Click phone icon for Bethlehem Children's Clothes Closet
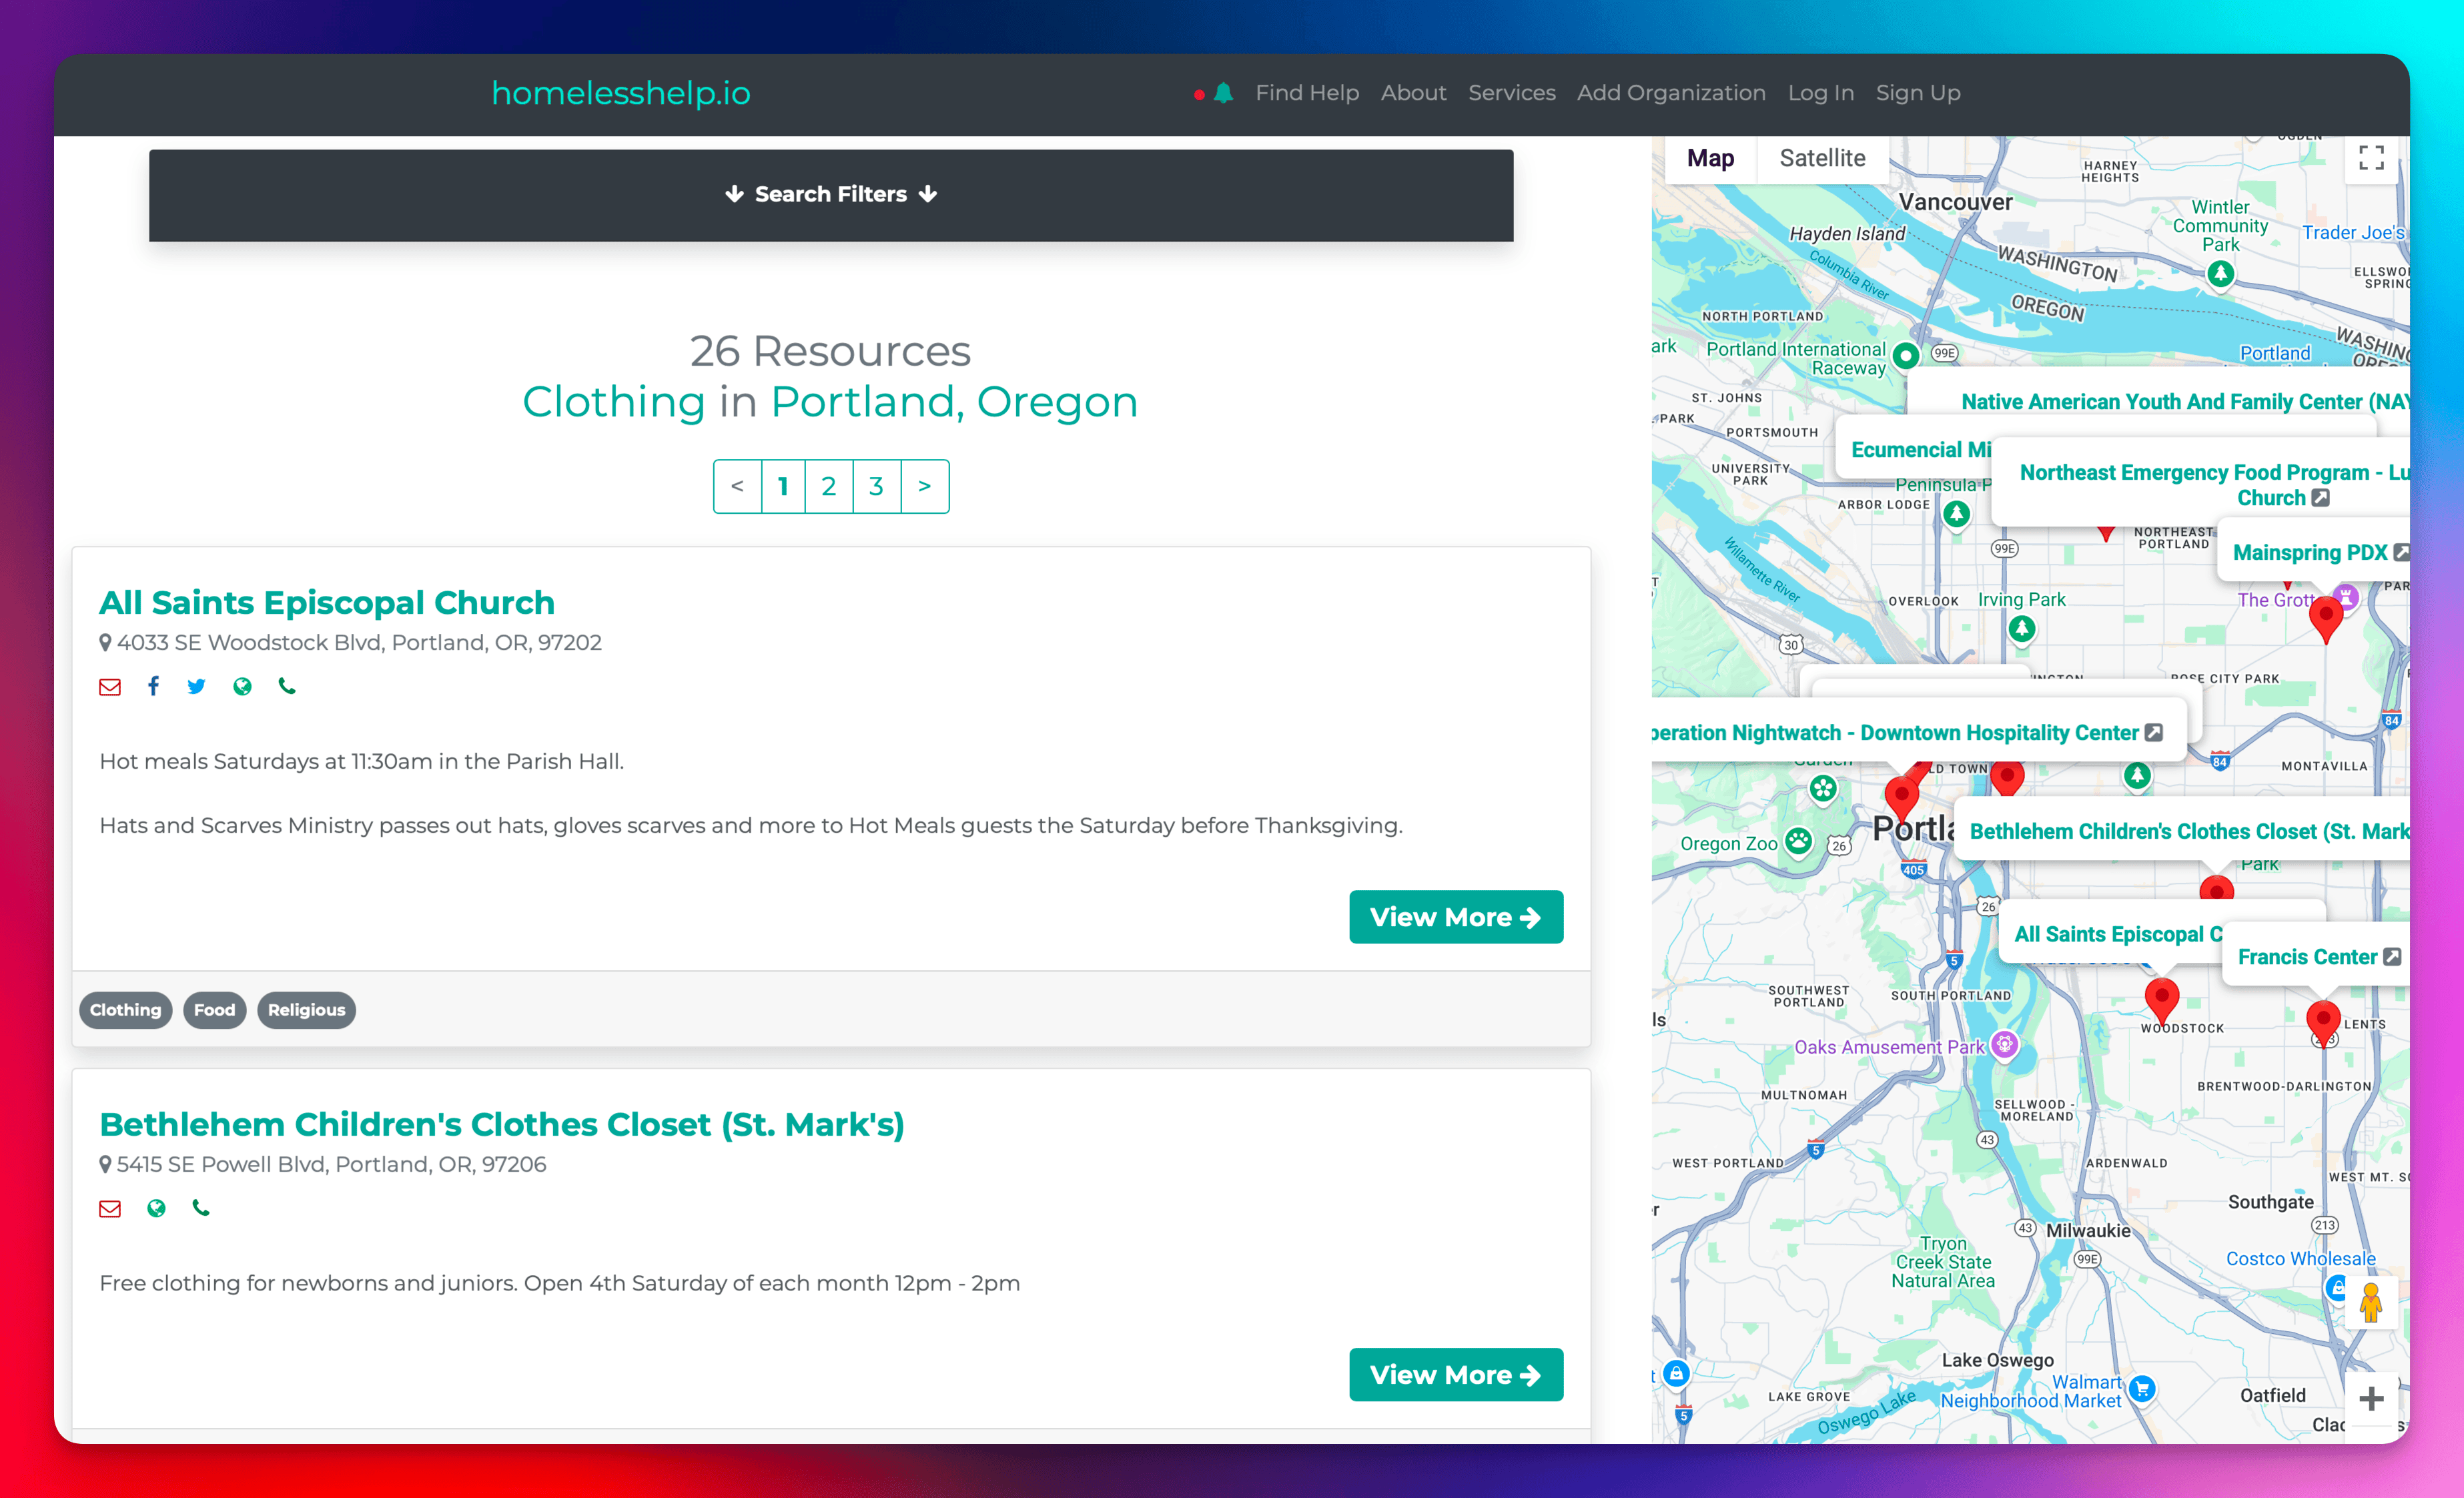The image size is (2464, 1498). [x=201, y=1208]
